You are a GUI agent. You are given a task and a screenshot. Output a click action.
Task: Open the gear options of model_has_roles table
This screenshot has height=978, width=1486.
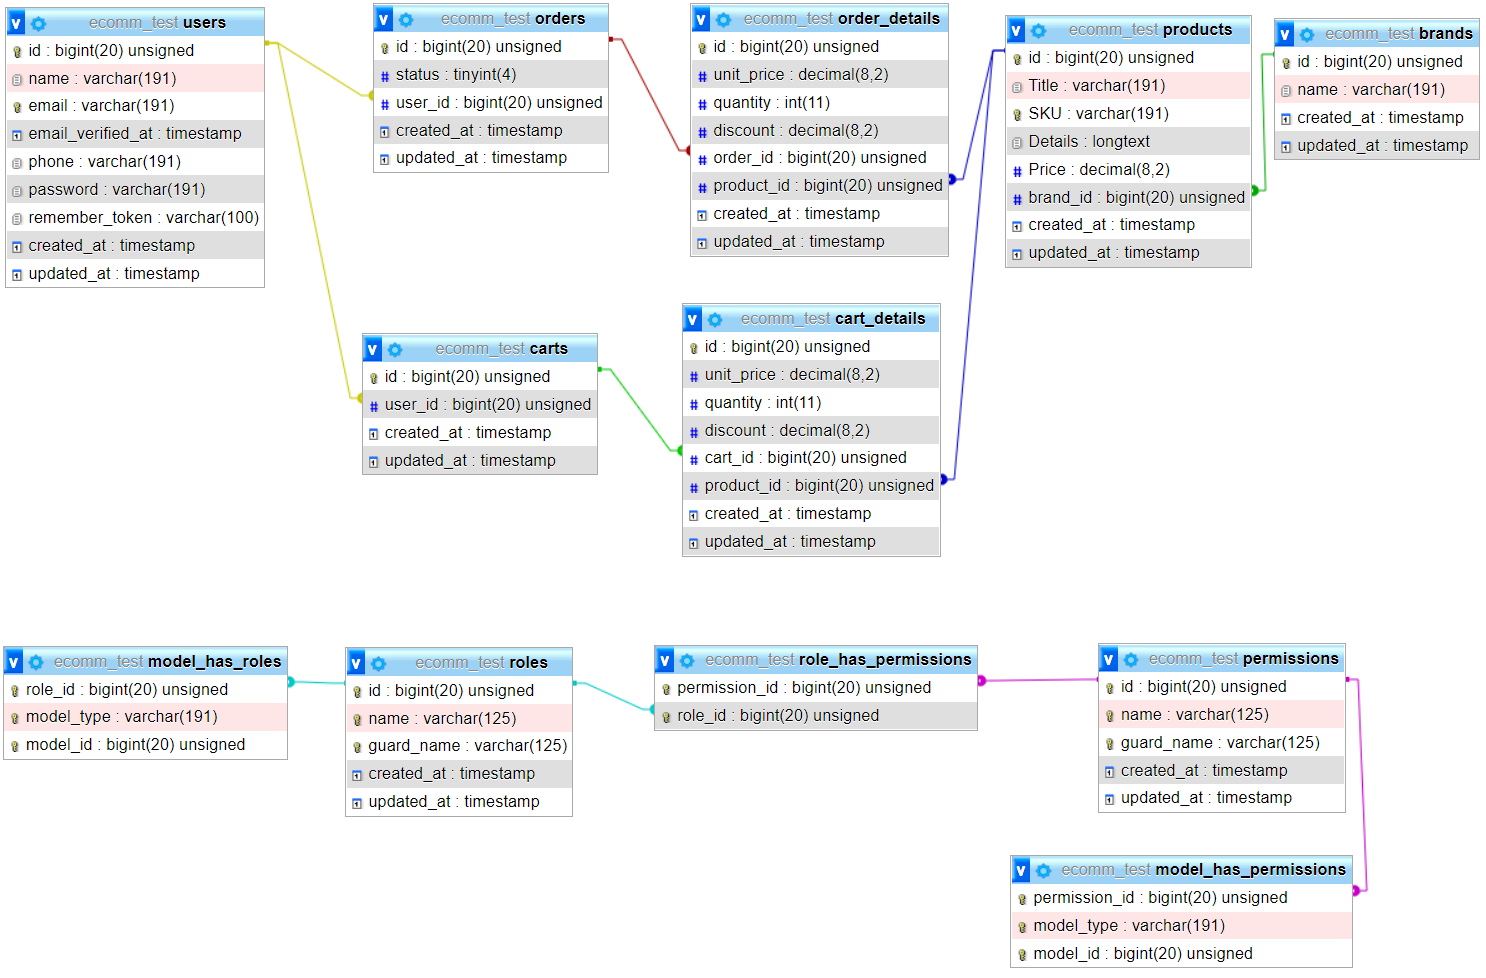click(36, 662)
